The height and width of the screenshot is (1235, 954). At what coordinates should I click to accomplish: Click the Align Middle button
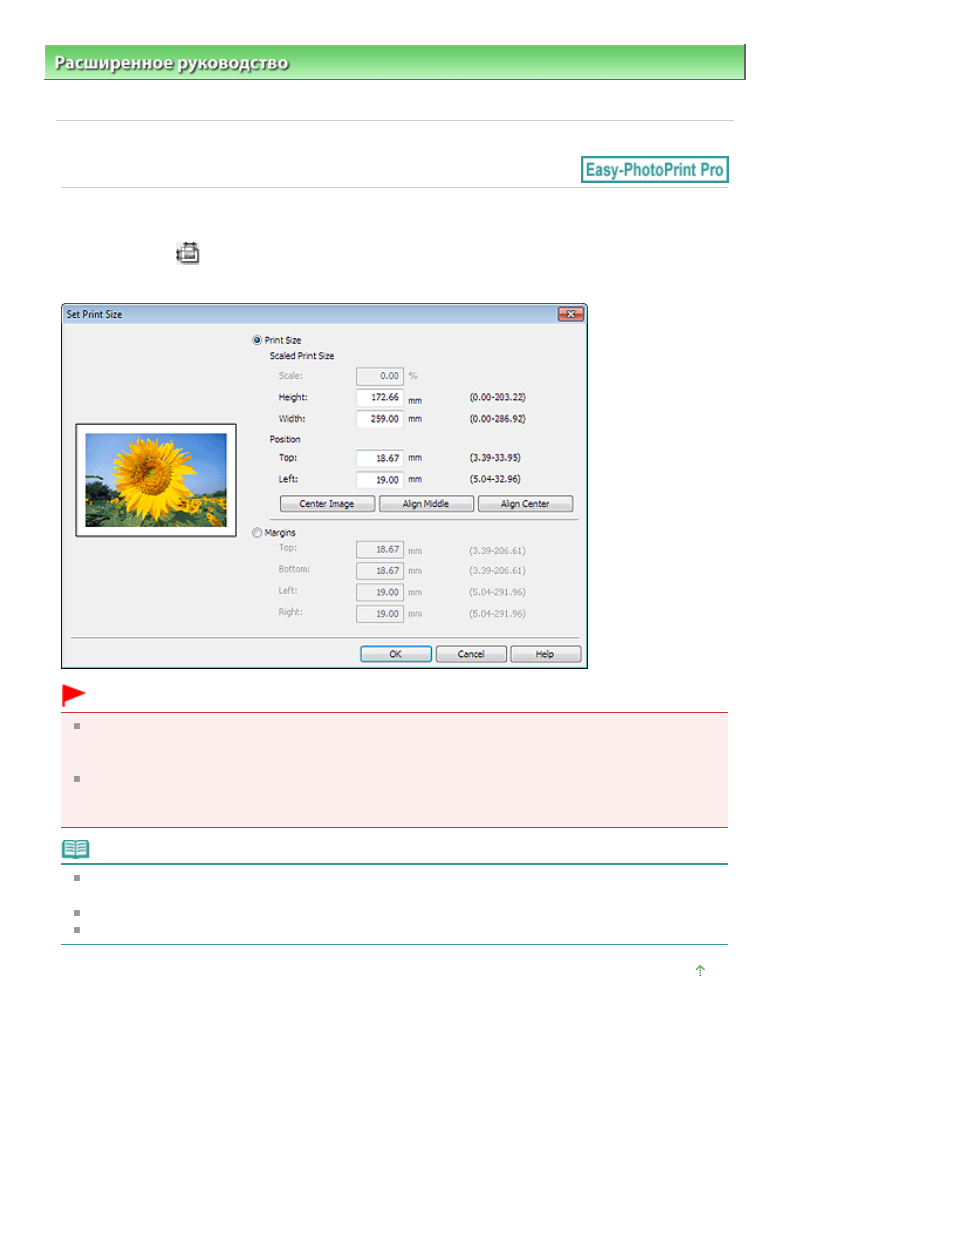426,504
